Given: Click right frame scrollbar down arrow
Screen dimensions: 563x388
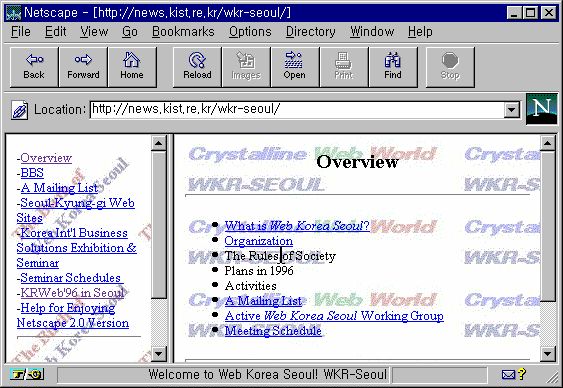Looking at the screenshot, I should point(548,354).
